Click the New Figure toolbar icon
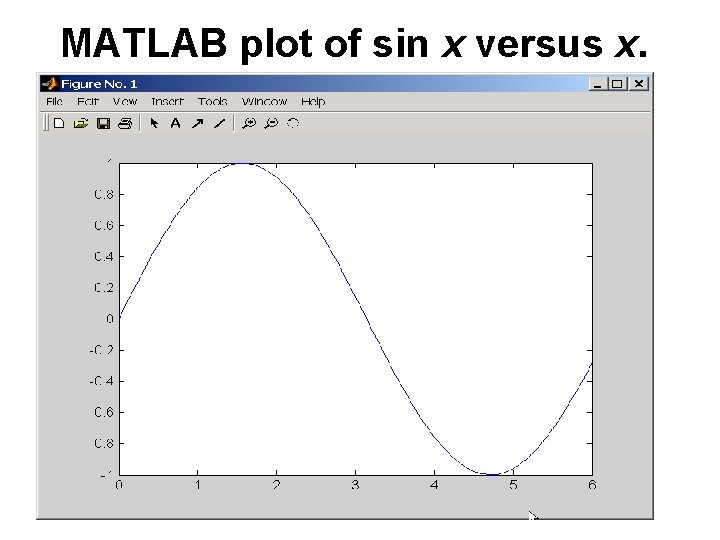Image resolution: width=720 pixels, height=540 pixels. 59,123
